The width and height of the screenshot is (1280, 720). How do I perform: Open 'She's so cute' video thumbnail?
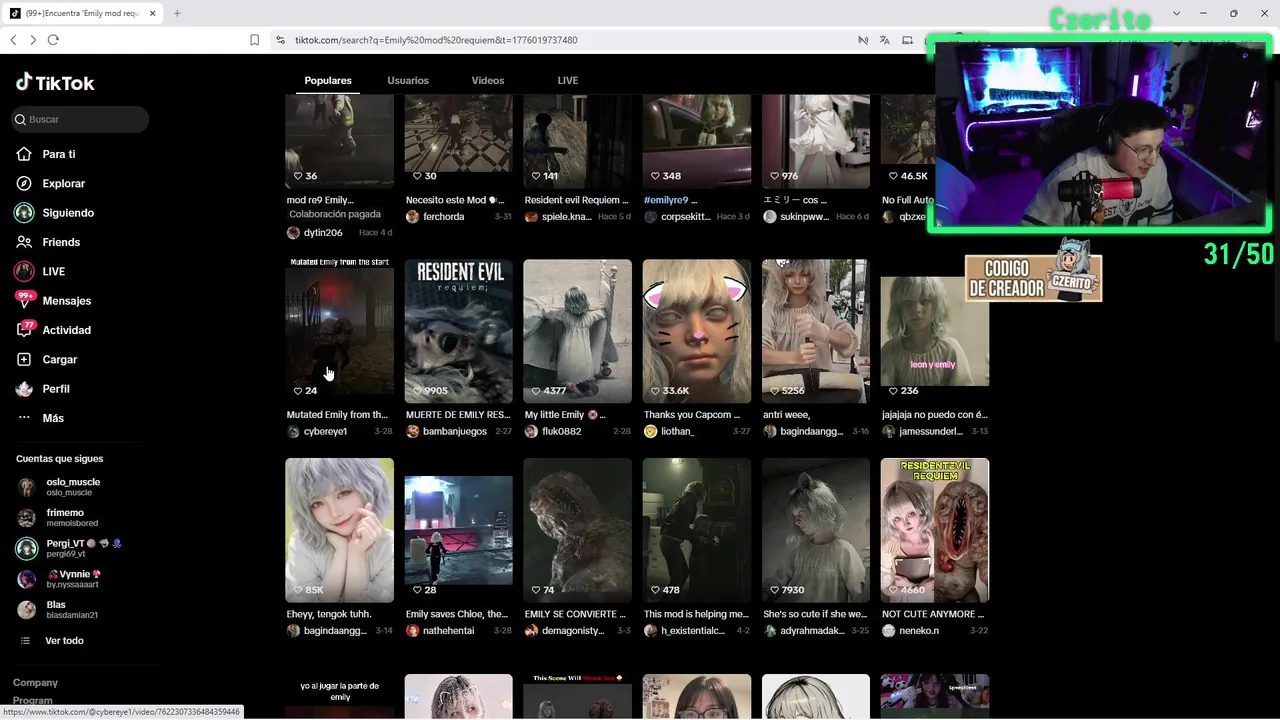point(815,530)
